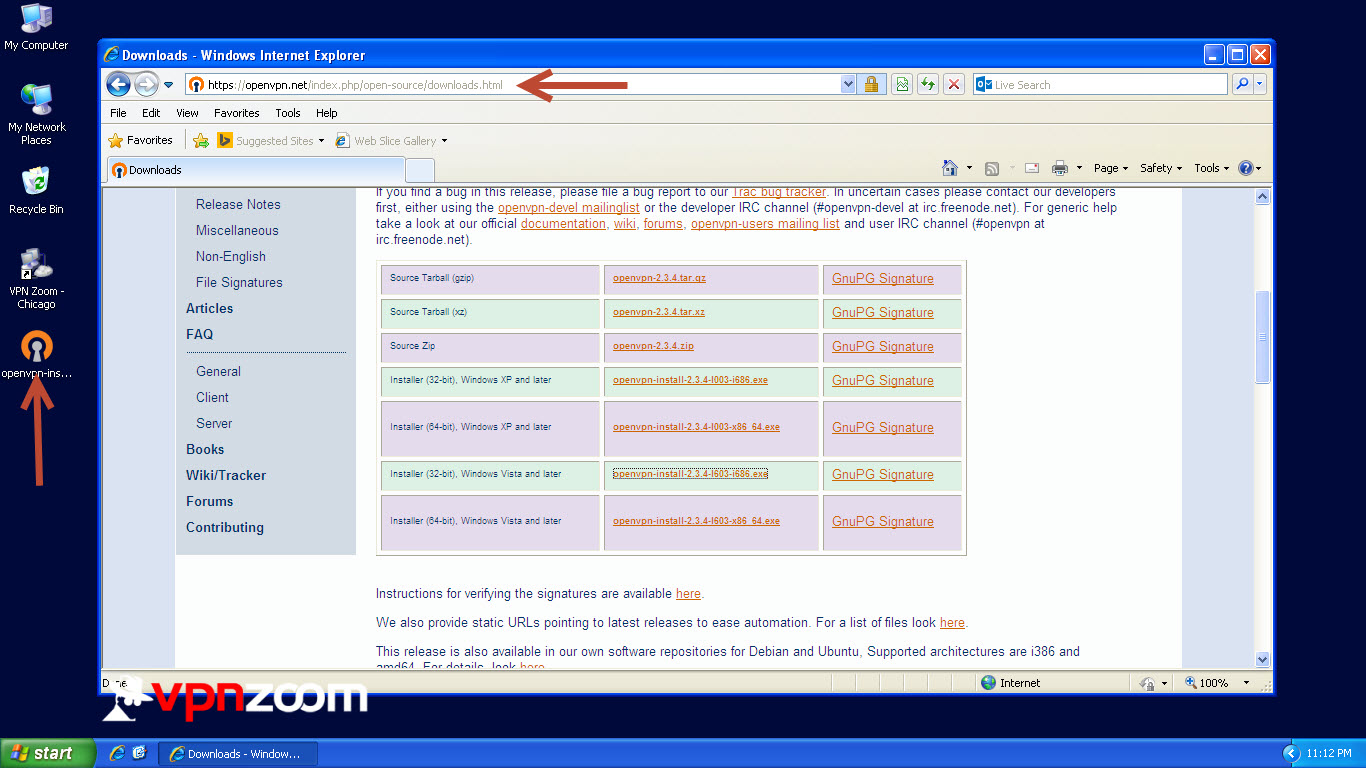Screen dimensions: 1366x768
Task: Click the vertical scrollbar down arrow
Action: (x=1262, y=659)
